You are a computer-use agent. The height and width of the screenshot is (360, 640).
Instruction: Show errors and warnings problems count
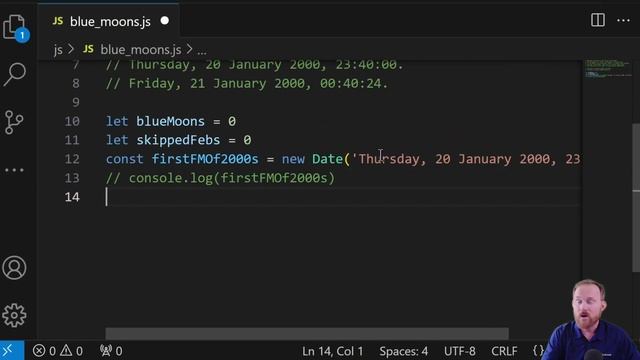[58, 351]
